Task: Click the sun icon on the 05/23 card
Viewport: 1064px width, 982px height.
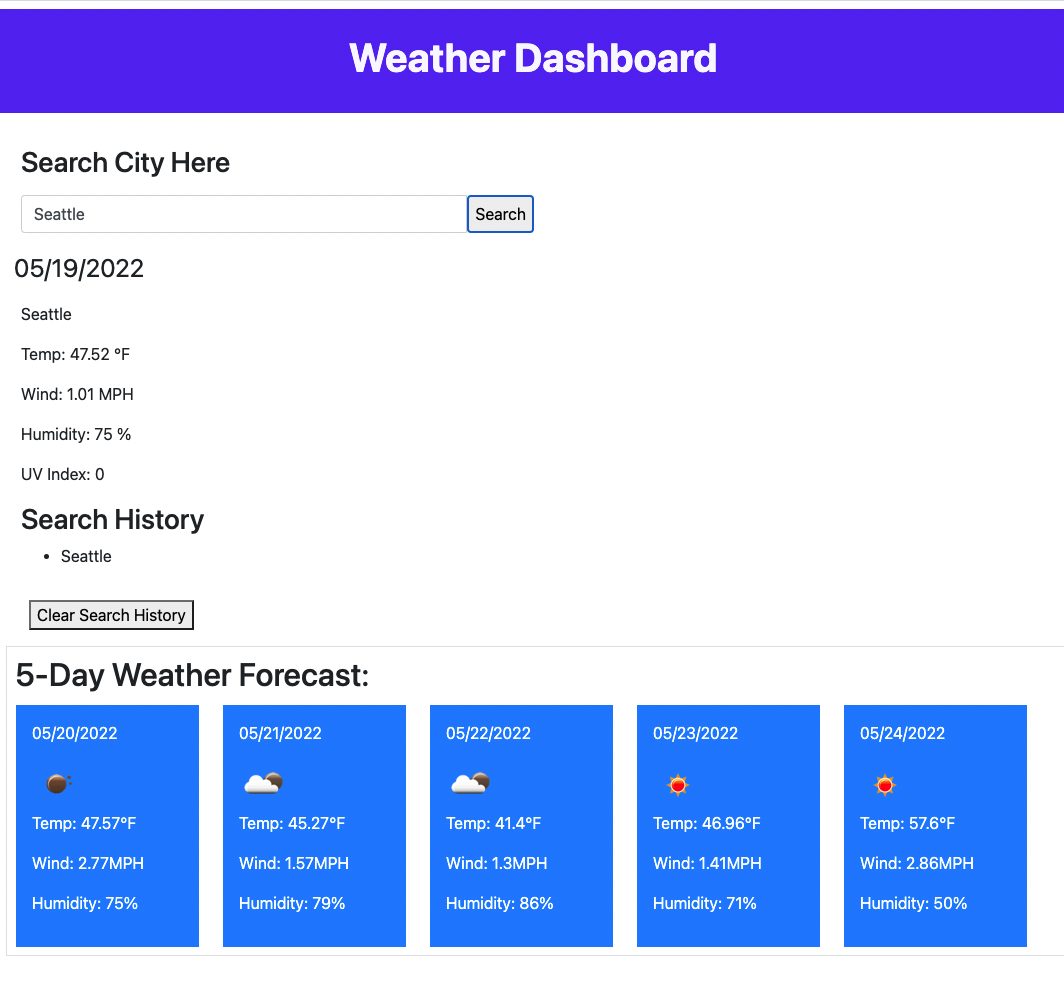Action: (x=678, y=785)
